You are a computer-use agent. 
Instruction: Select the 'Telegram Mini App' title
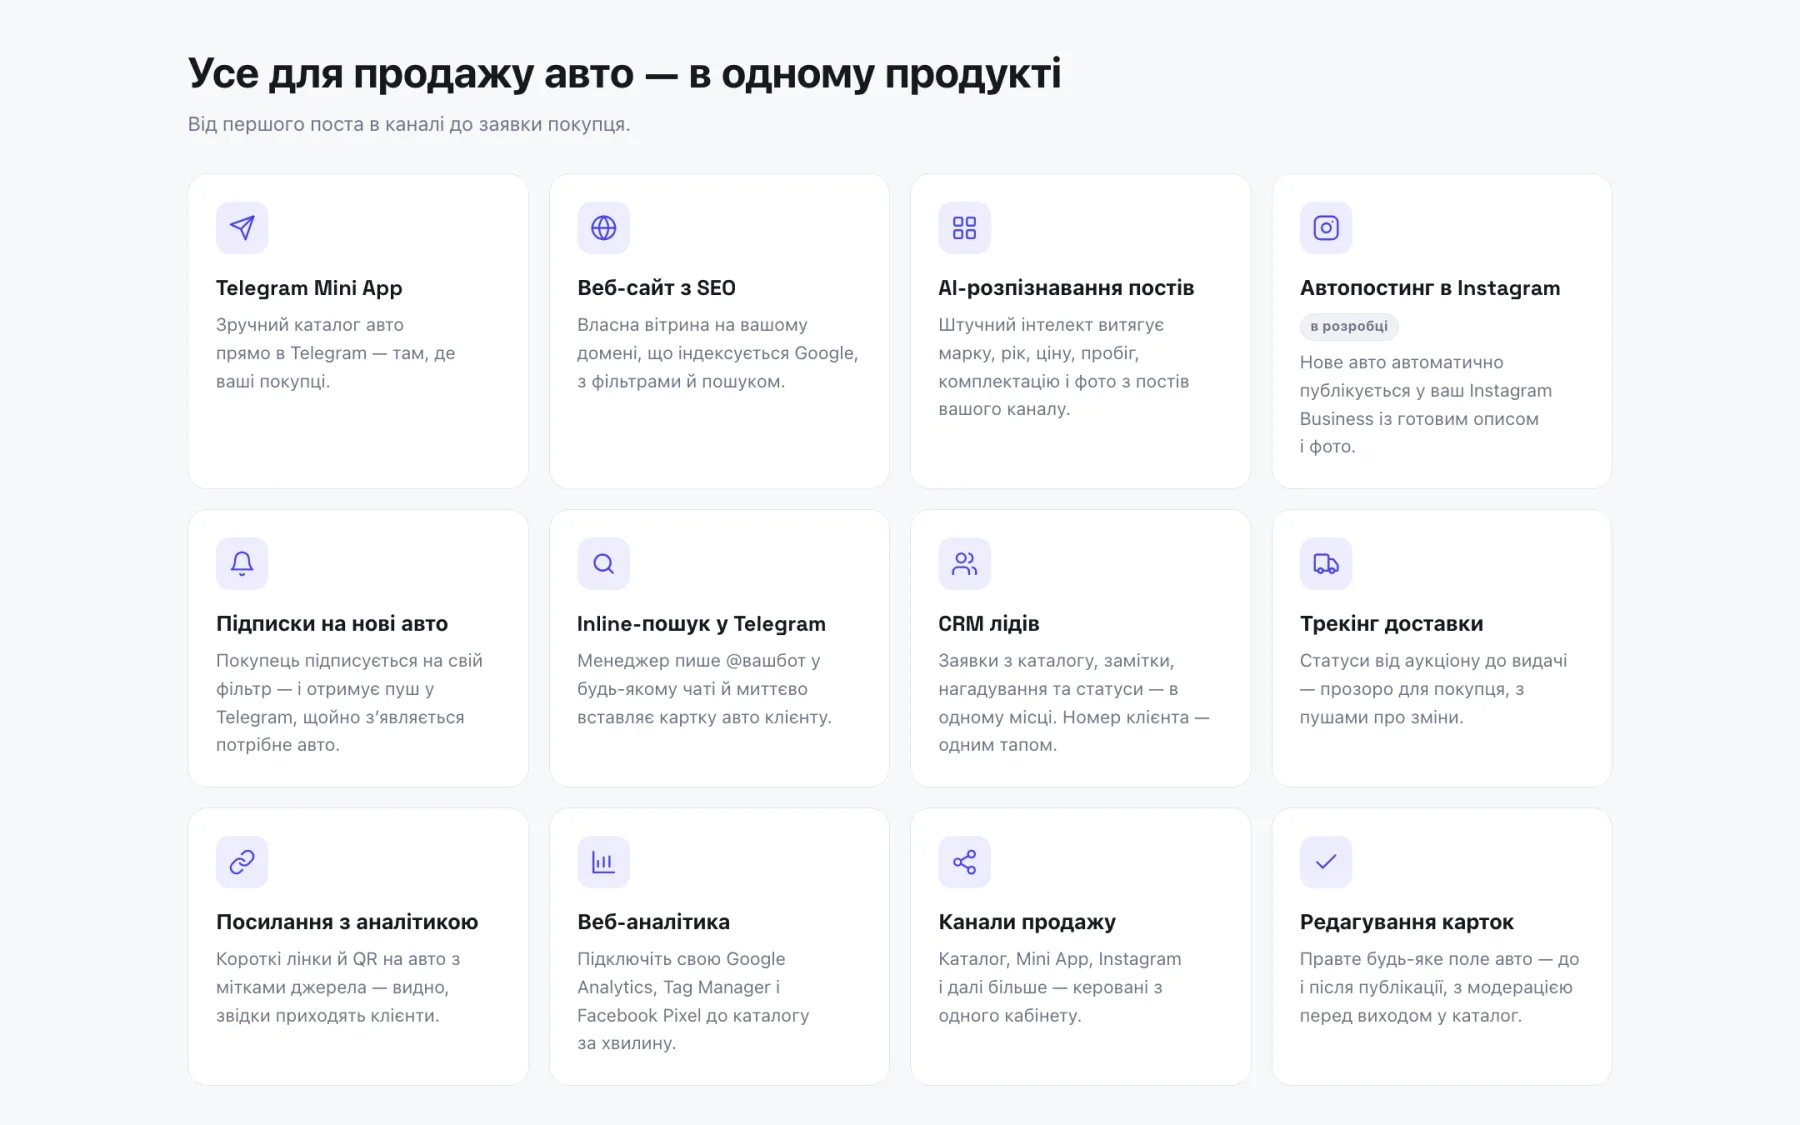click(309, 288)
